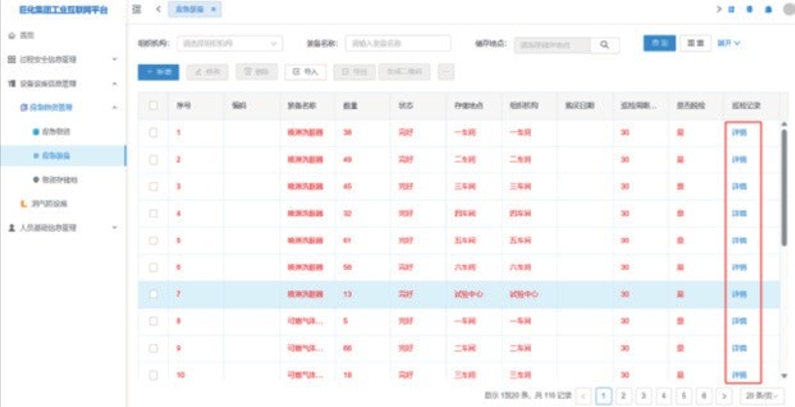Viewport: 795px width, 407px height.
Task: Click the 详情 link in row 2
Action: click(739, 159)
